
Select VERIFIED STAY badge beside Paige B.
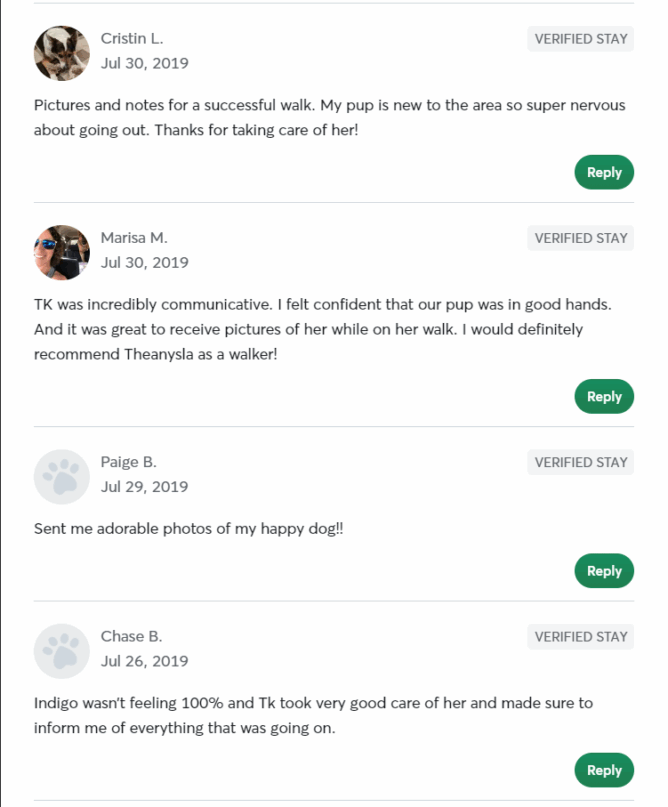tap(580, 462)
